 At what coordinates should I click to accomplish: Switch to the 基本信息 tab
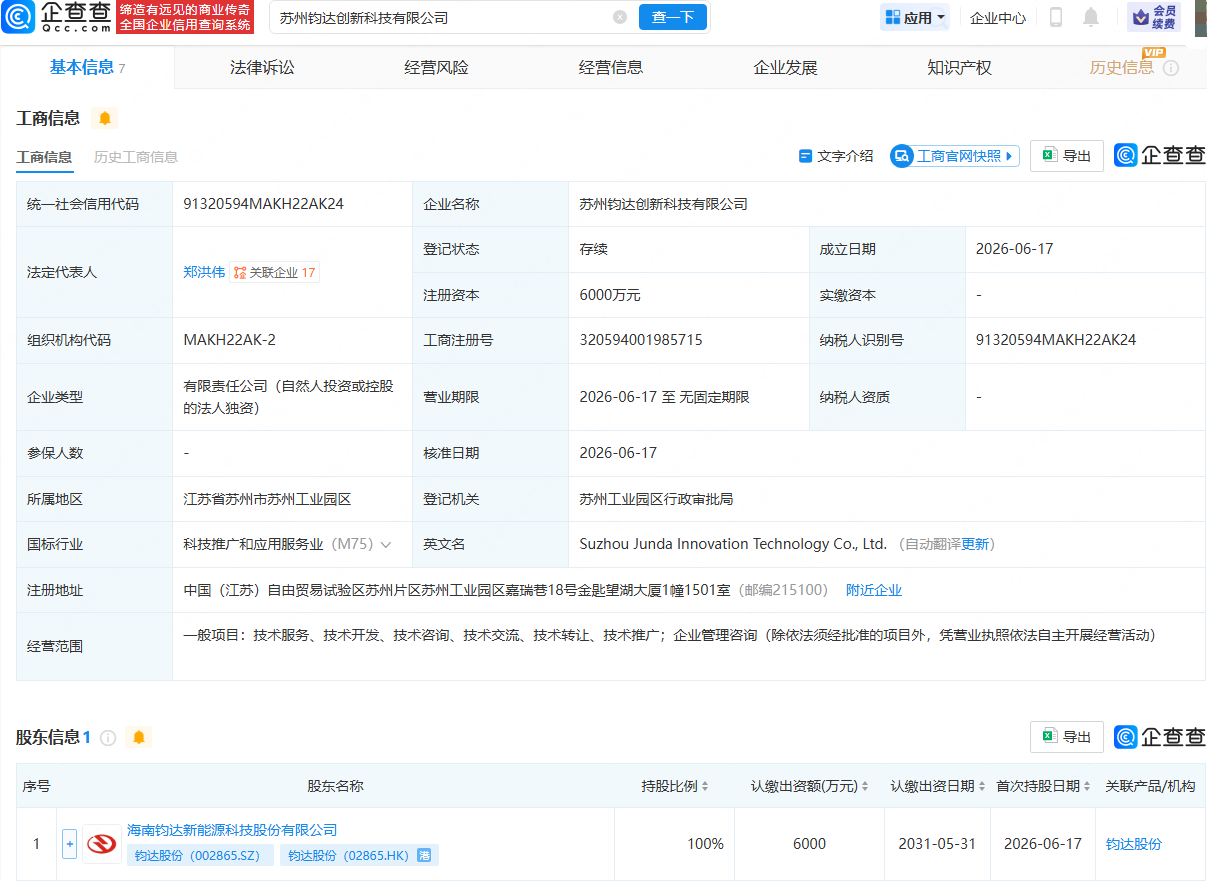coord(87,67)
